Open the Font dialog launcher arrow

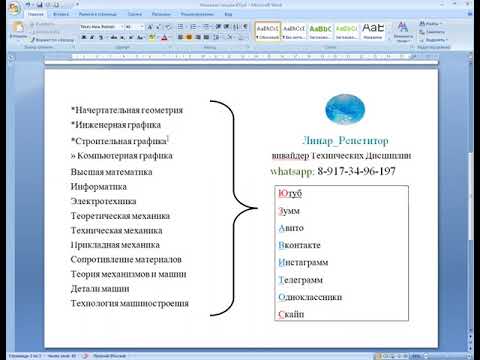pyautogui.click(x=169, y=47)
